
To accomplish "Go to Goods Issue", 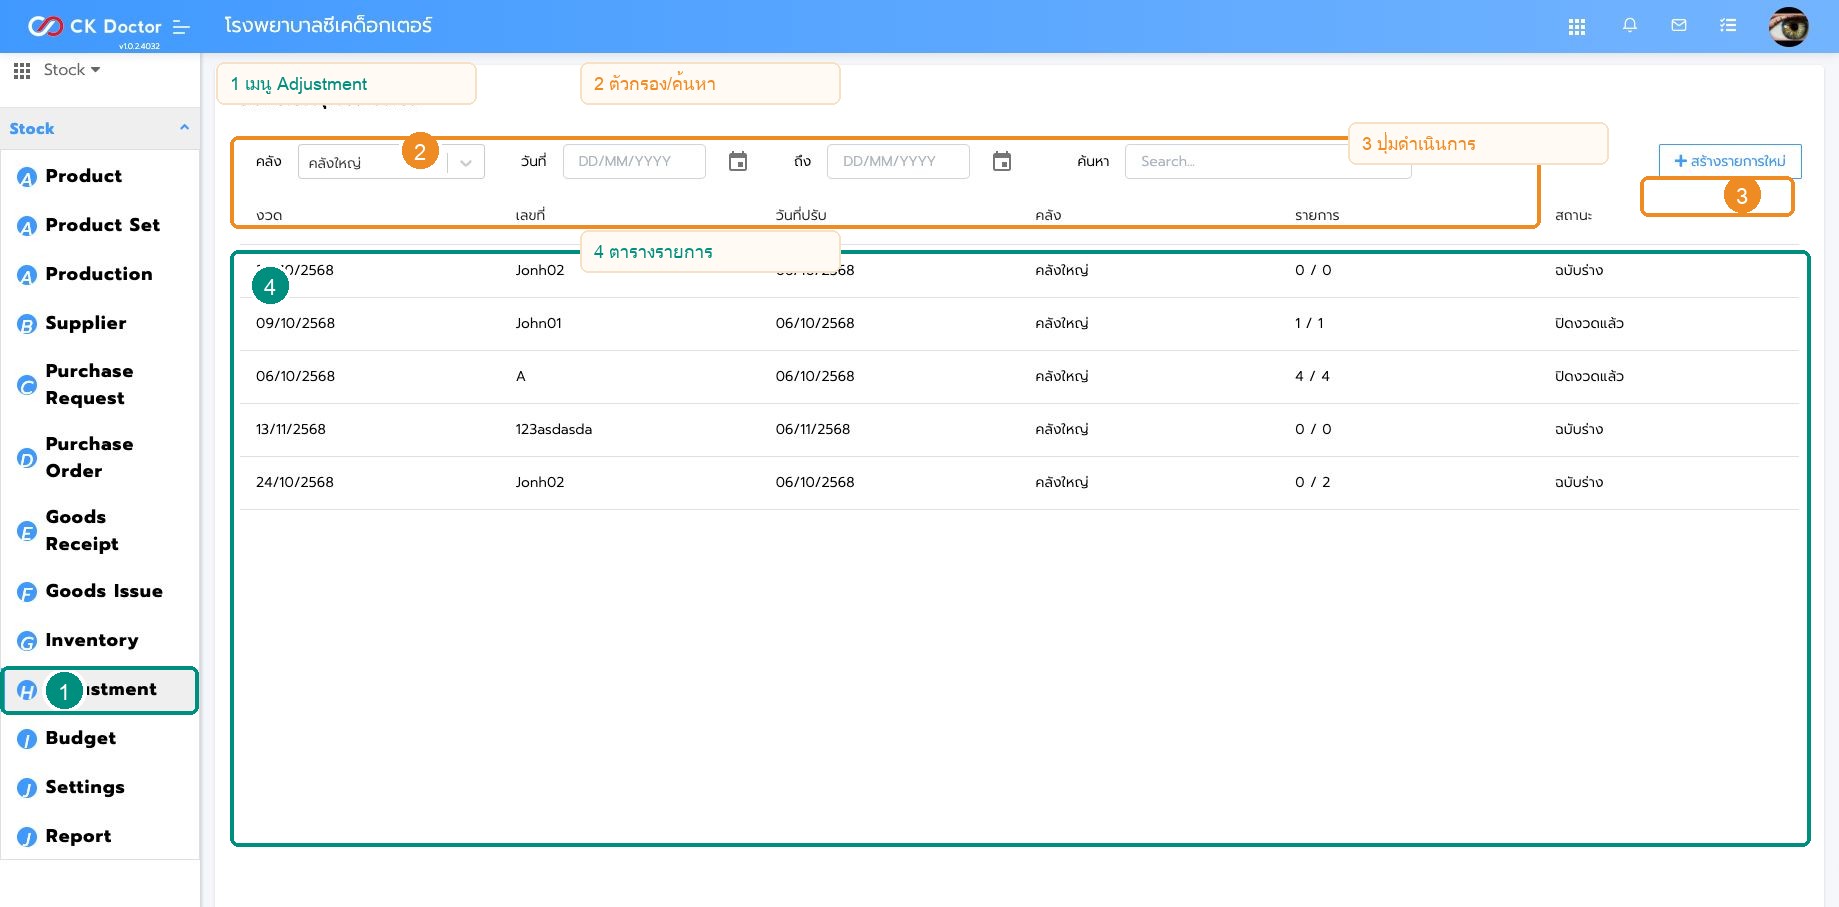I will tap(104, 591).
